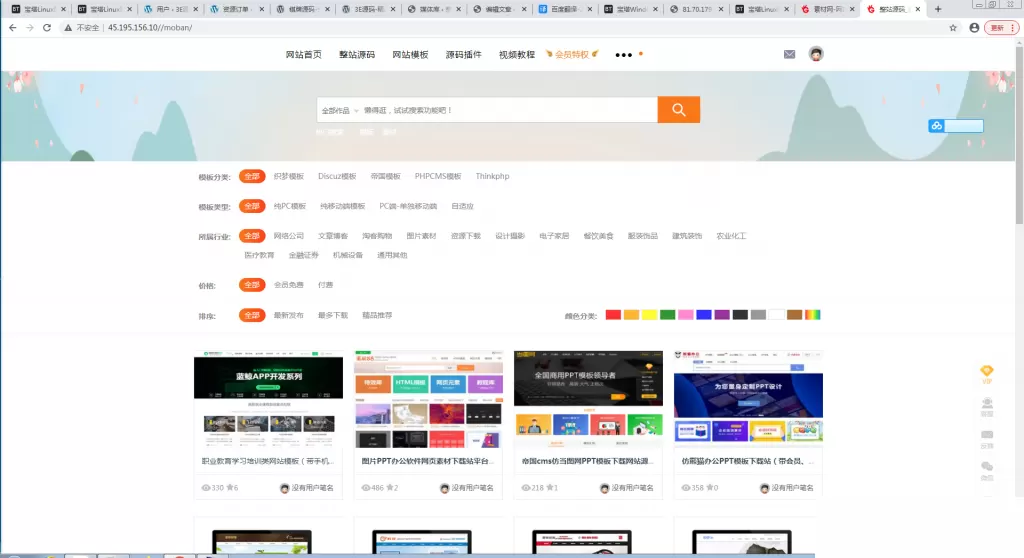This screenshot has width=1024, height=558.
Task: Close the 资源订单 browser tab
Action: 262,9
